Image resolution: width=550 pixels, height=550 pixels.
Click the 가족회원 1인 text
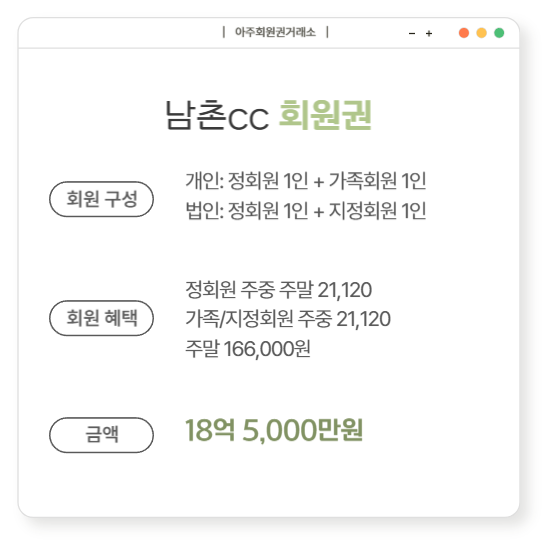[377, 181]
